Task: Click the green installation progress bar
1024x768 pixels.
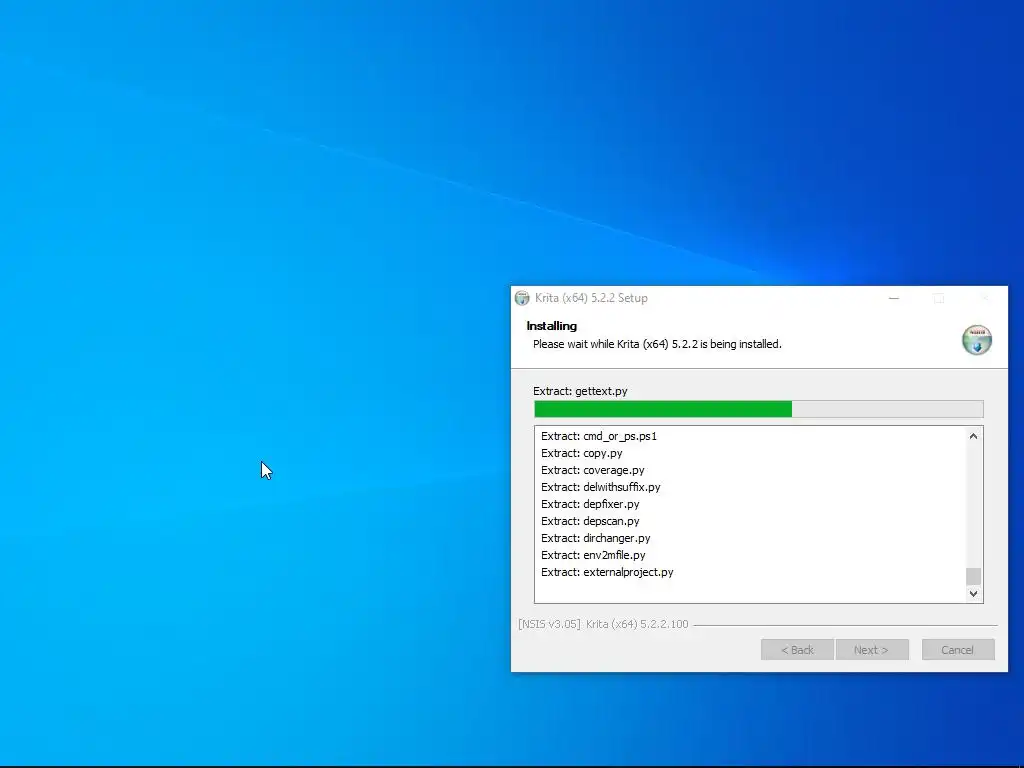Action: [759, 409]
